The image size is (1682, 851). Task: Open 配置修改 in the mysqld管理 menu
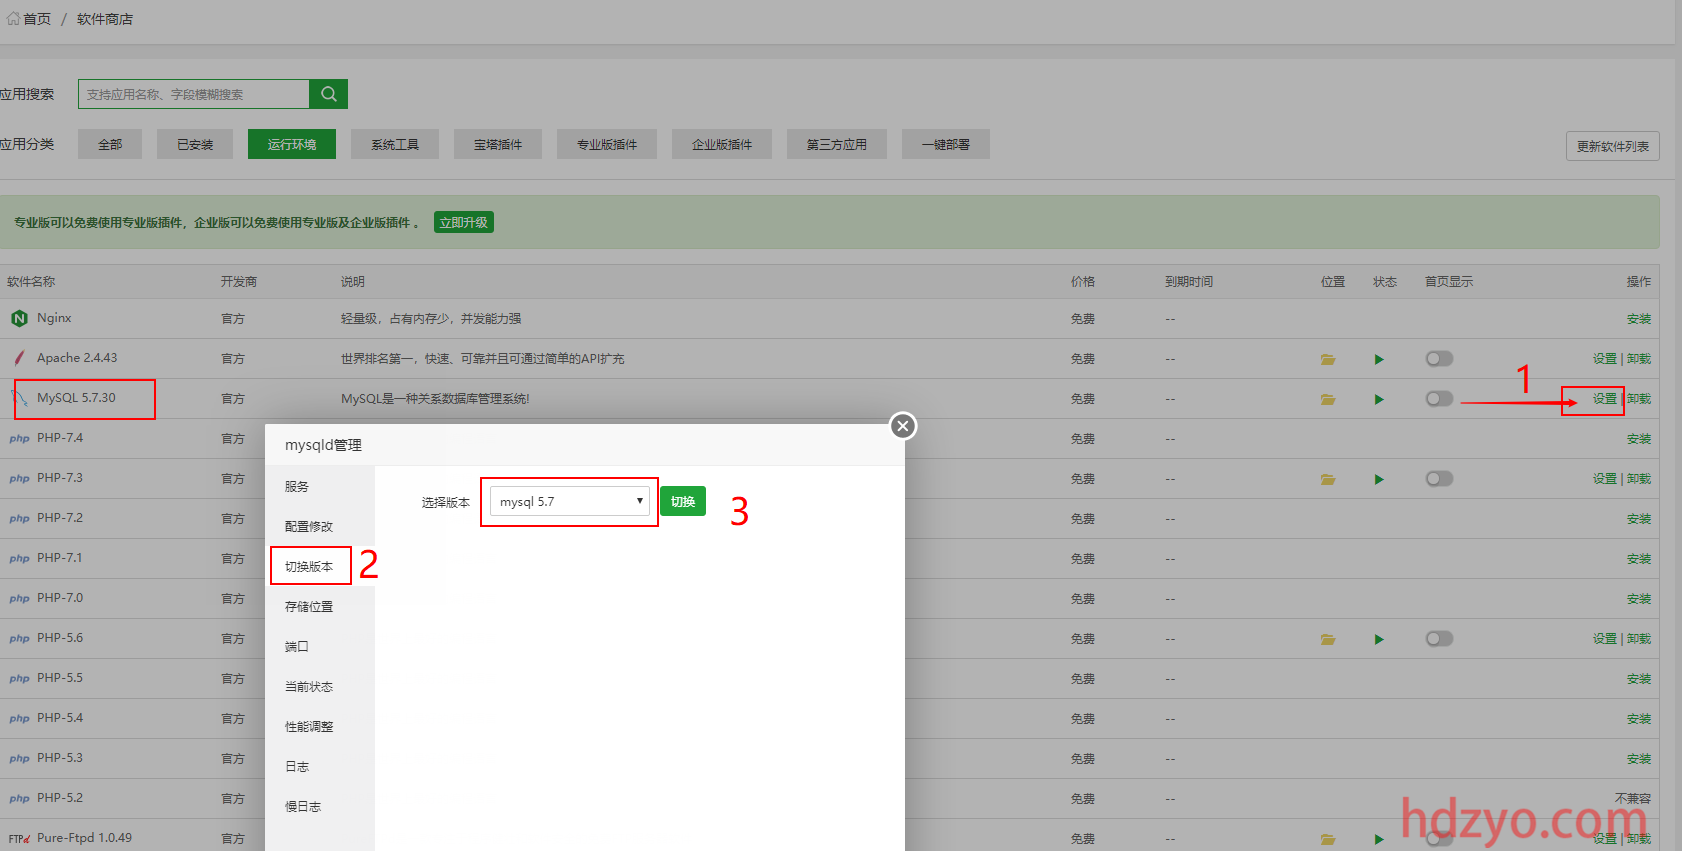(x=320, y=527)
